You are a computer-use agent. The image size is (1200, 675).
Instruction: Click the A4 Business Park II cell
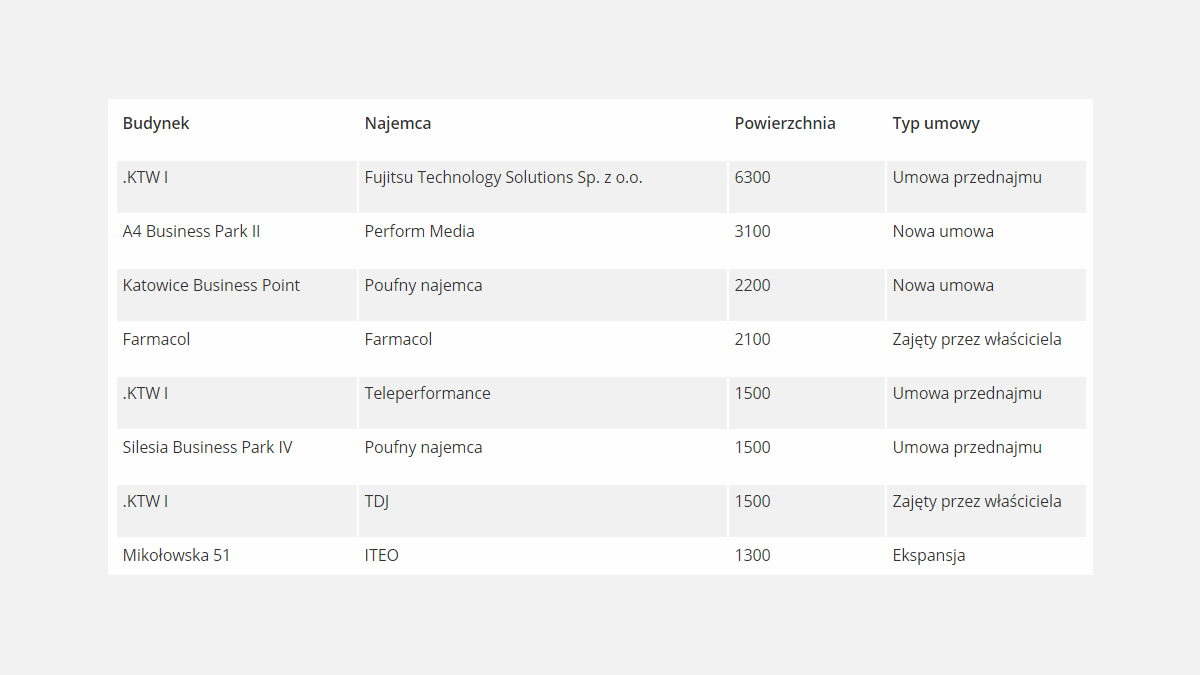point(191,232)
